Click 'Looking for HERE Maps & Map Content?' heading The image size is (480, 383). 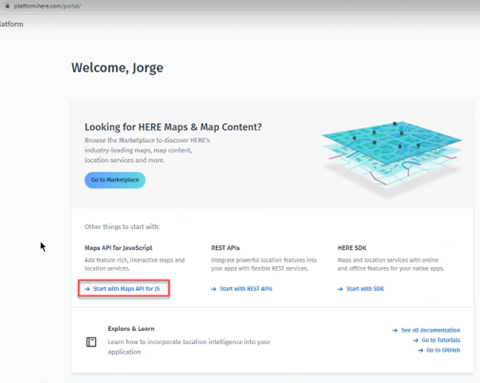pyautogui.click(x=173, y=127)
